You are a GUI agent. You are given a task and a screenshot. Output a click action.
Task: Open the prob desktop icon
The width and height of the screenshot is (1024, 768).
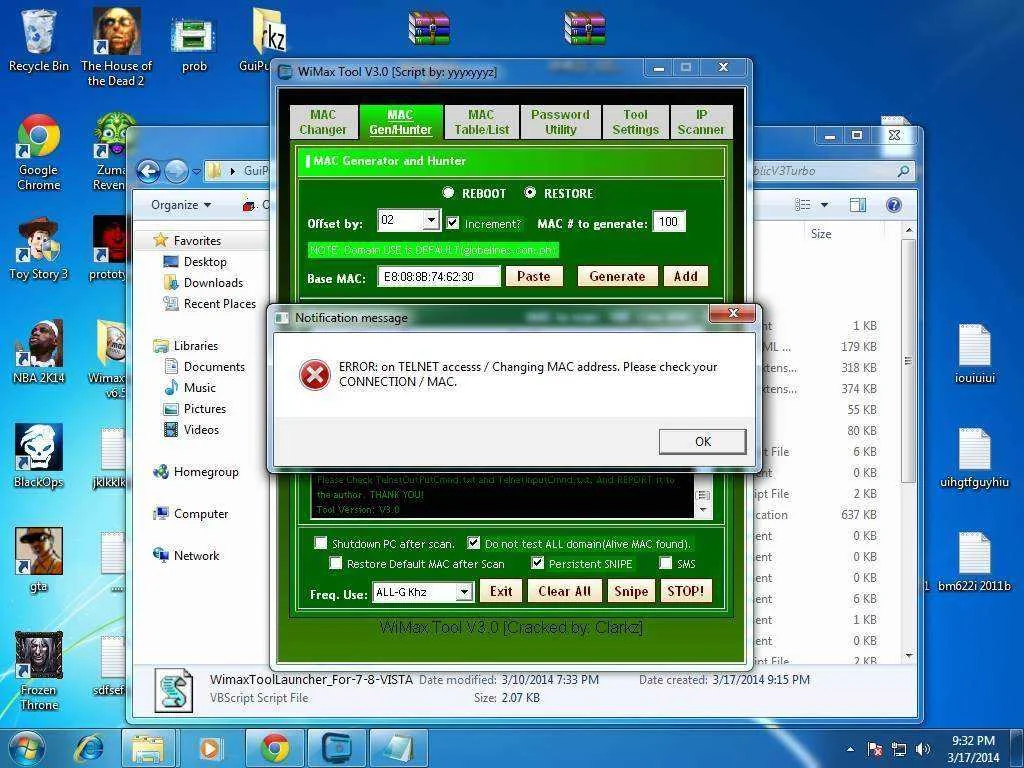tap(194, 44)
